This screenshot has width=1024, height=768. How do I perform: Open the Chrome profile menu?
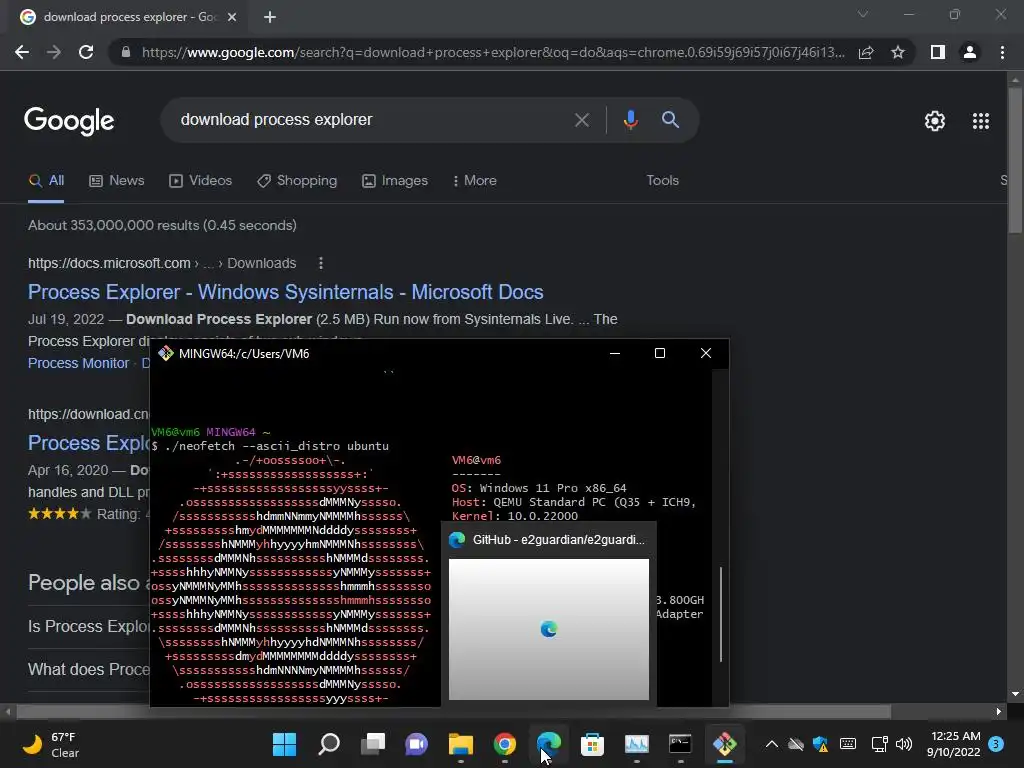pos(970,52)
